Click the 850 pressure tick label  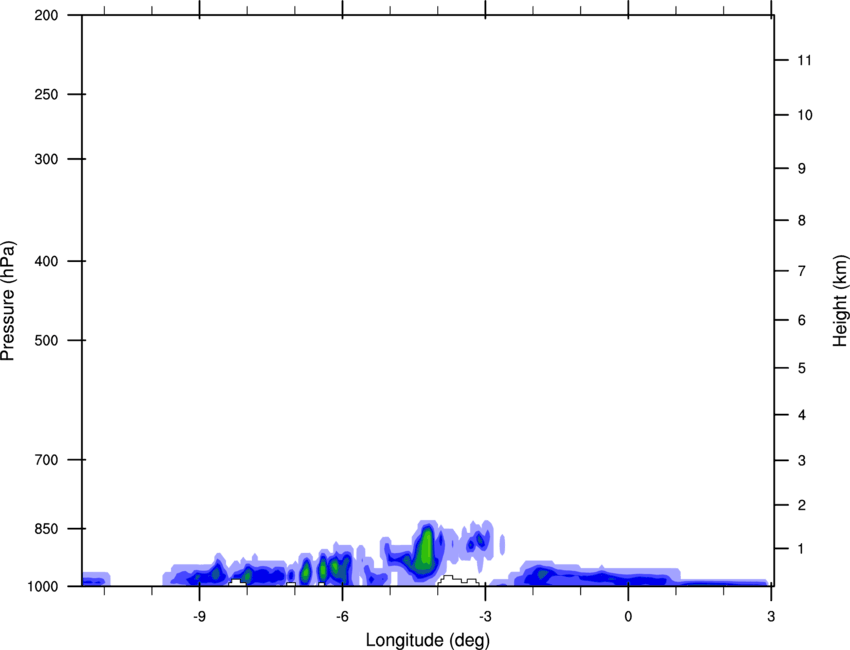coord(46,529)
